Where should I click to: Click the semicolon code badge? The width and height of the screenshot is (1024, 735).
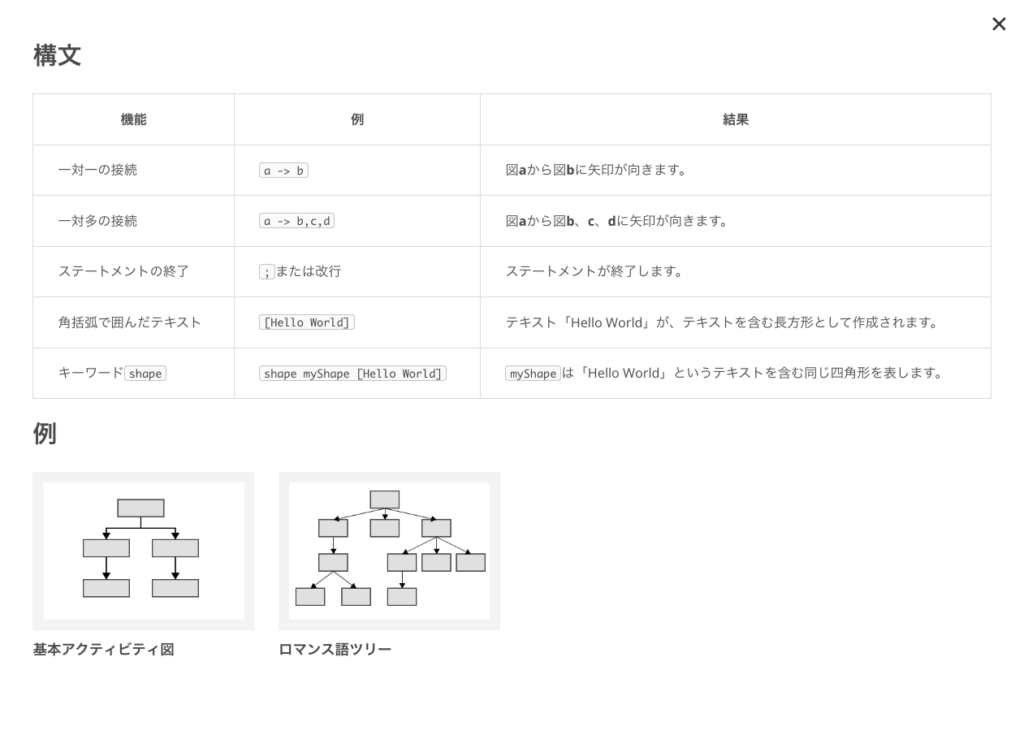pos(266,272)
